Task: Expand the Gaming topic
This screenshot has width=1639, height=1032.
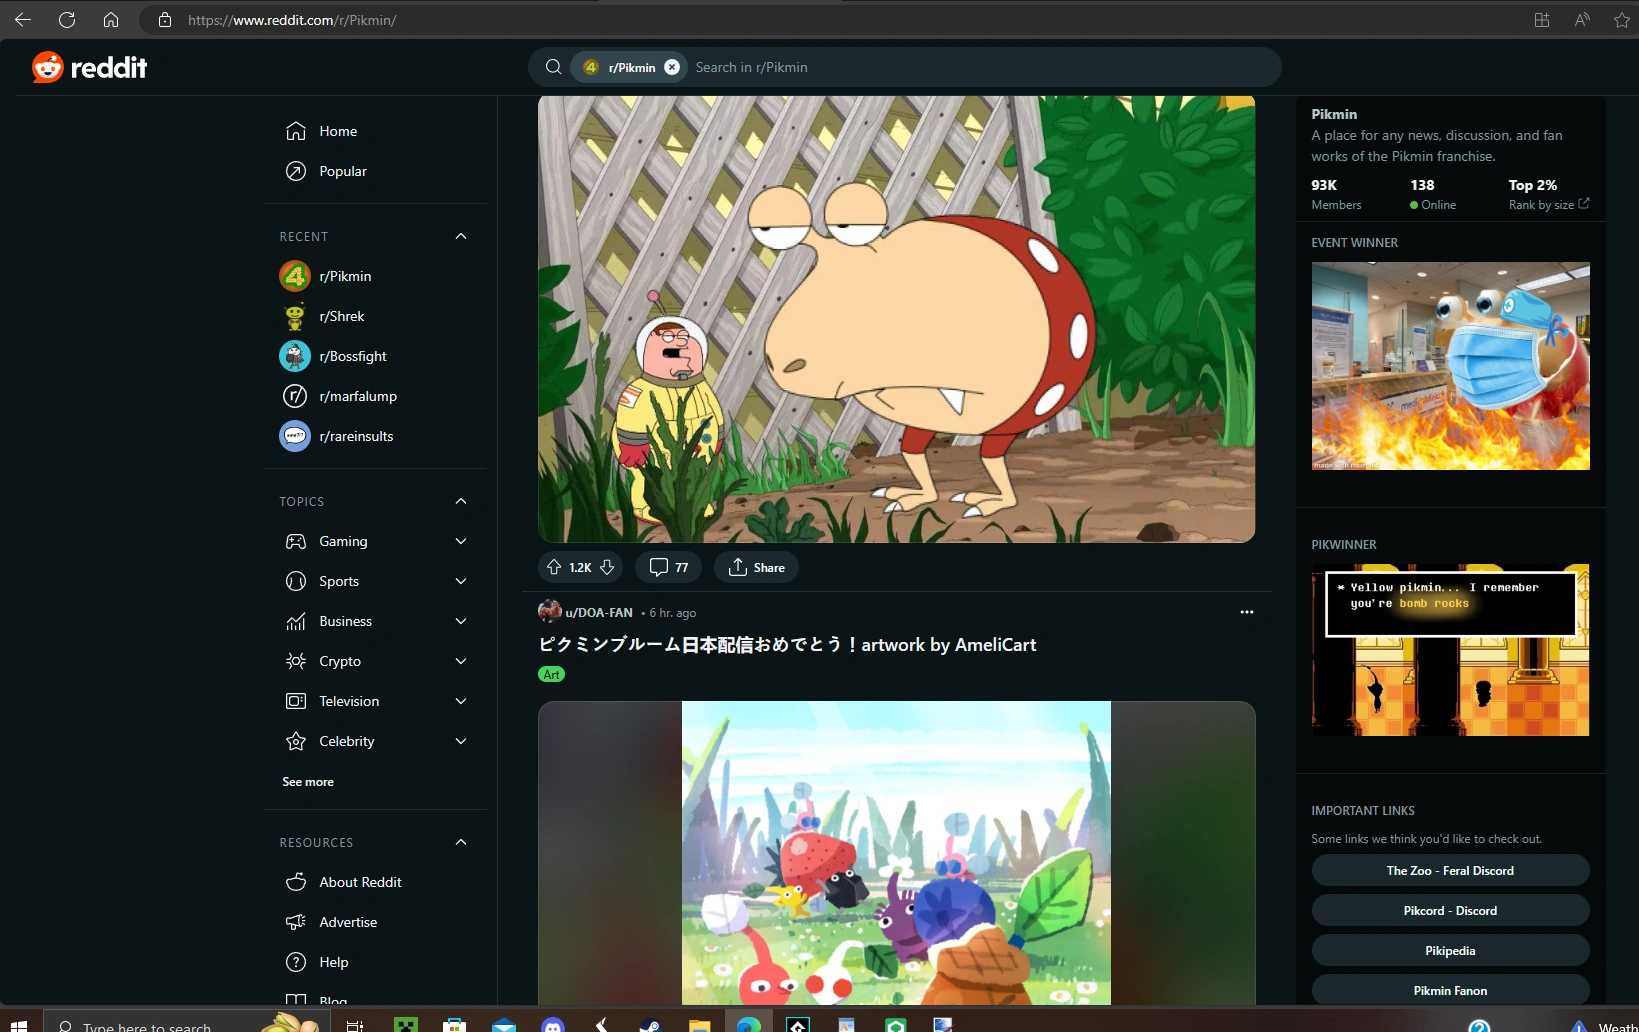Action: 461,541
